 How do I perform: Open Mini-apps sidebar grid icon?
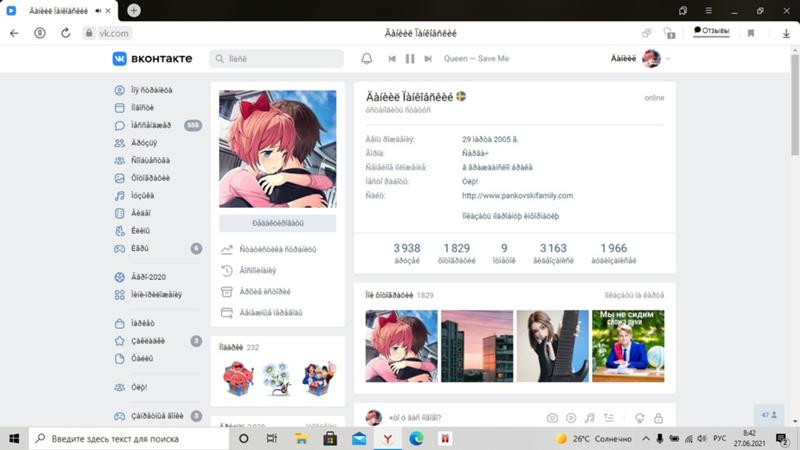point(119,294)
